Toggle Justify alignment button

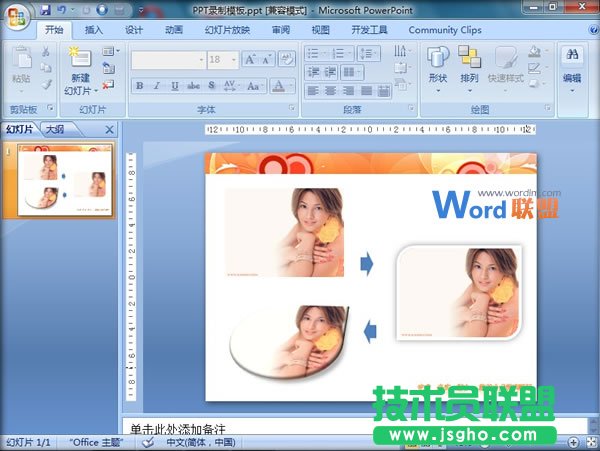click(x=366, y=91)
